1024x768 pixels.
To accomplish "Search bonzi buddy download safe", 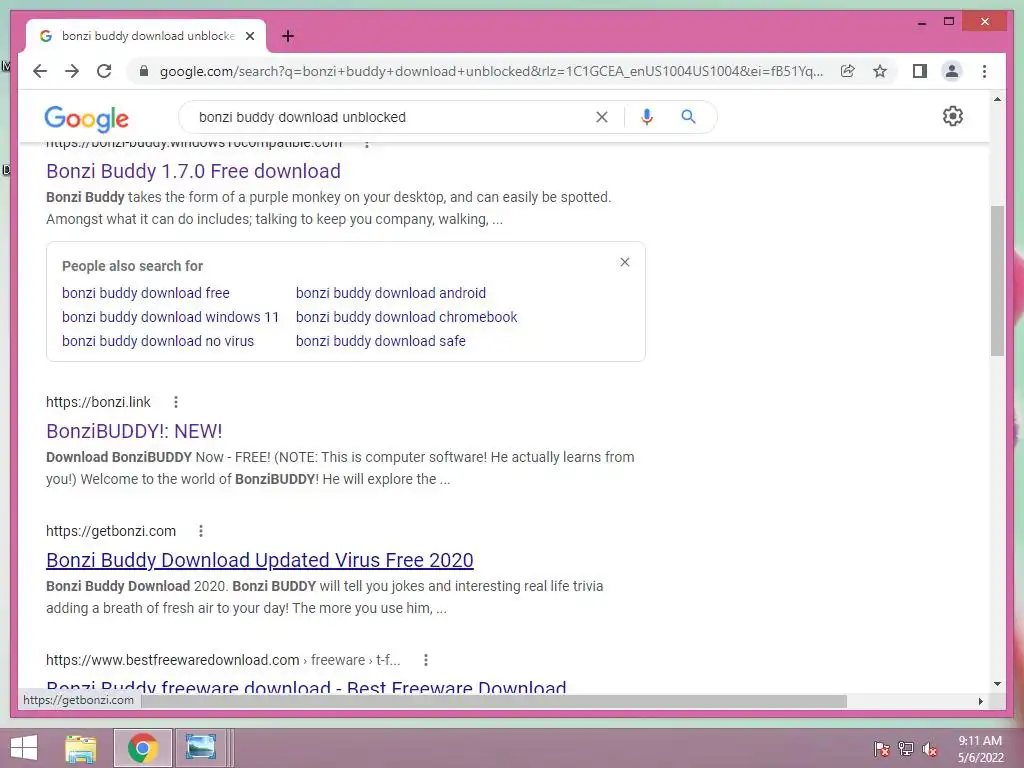I will click(x=381, y=341).
